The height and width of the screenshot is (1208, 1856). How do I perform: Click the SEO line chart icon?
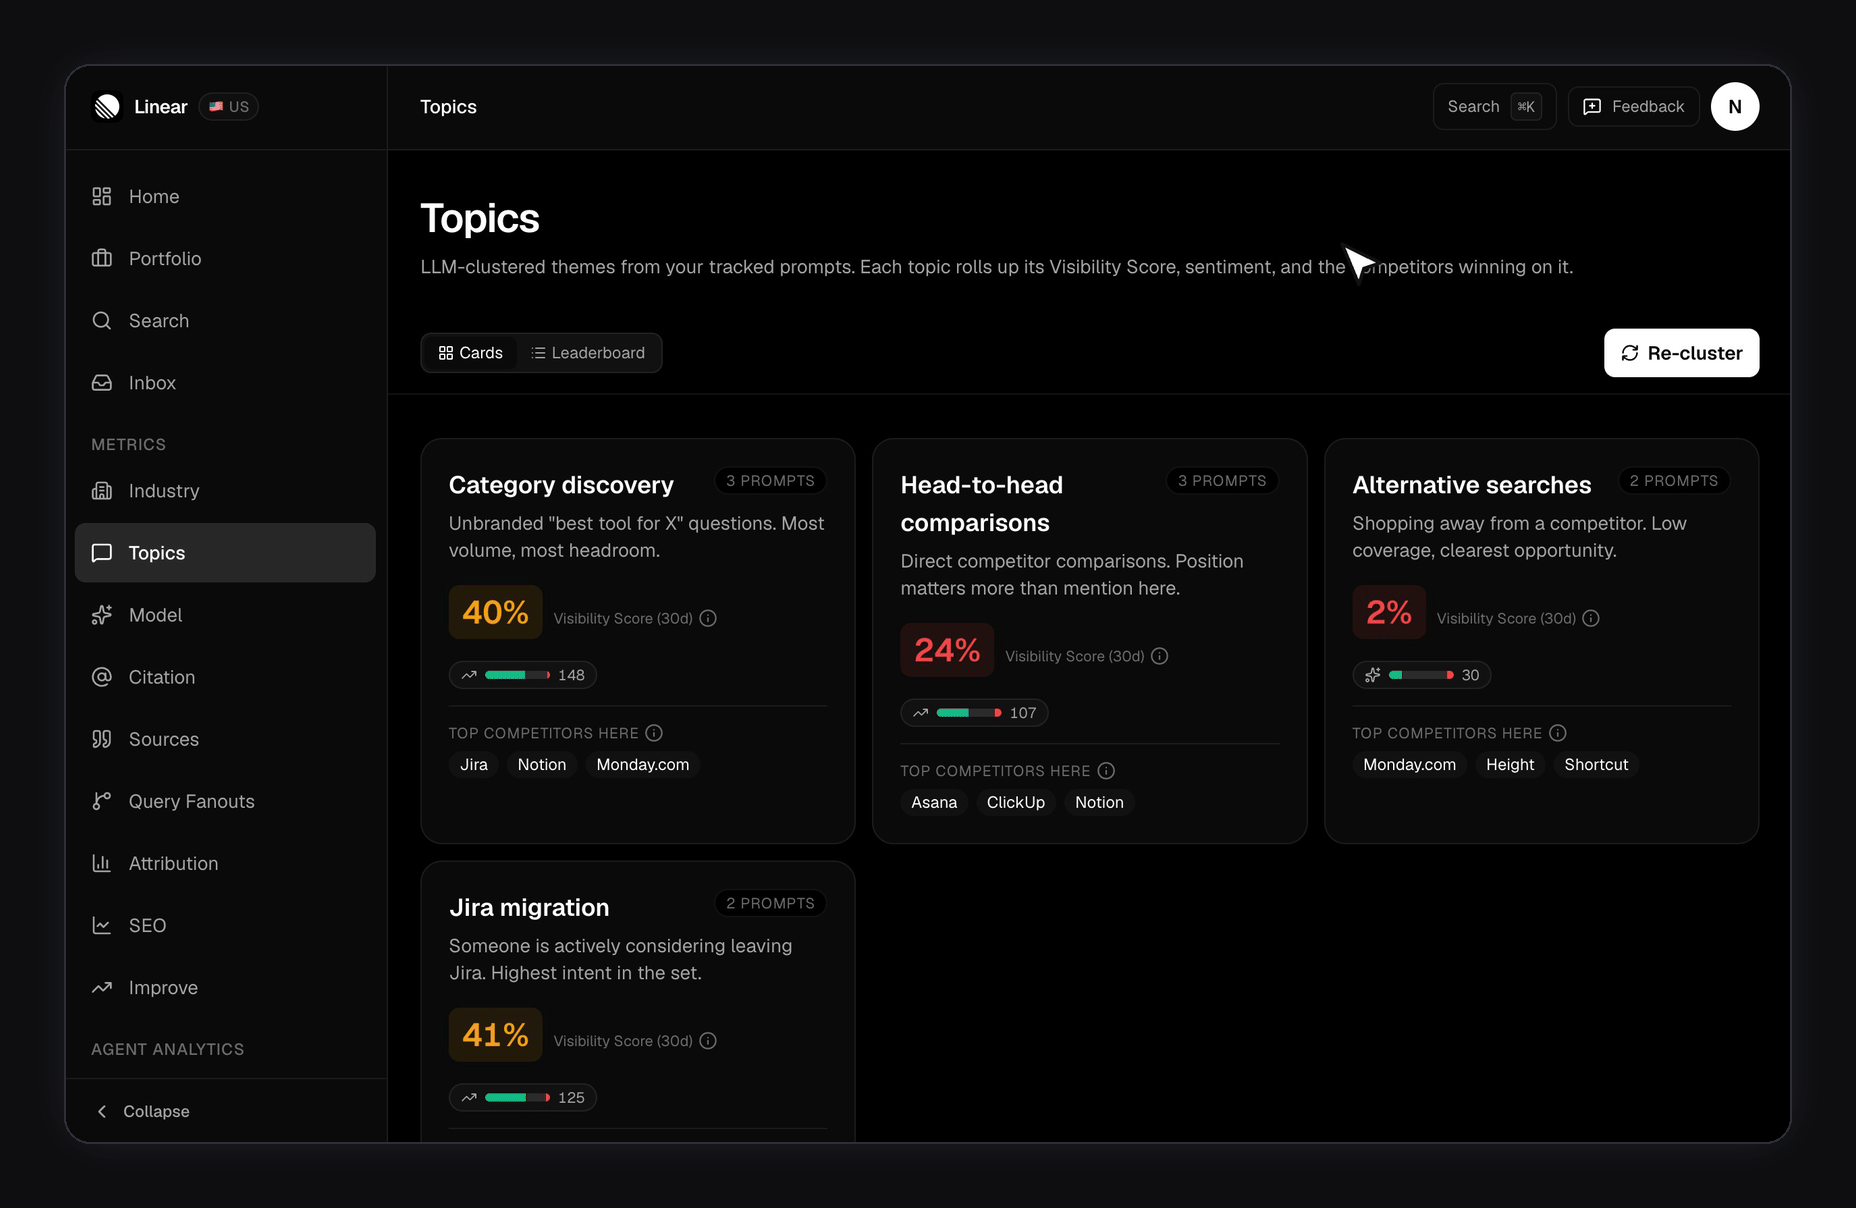point(102,925)
